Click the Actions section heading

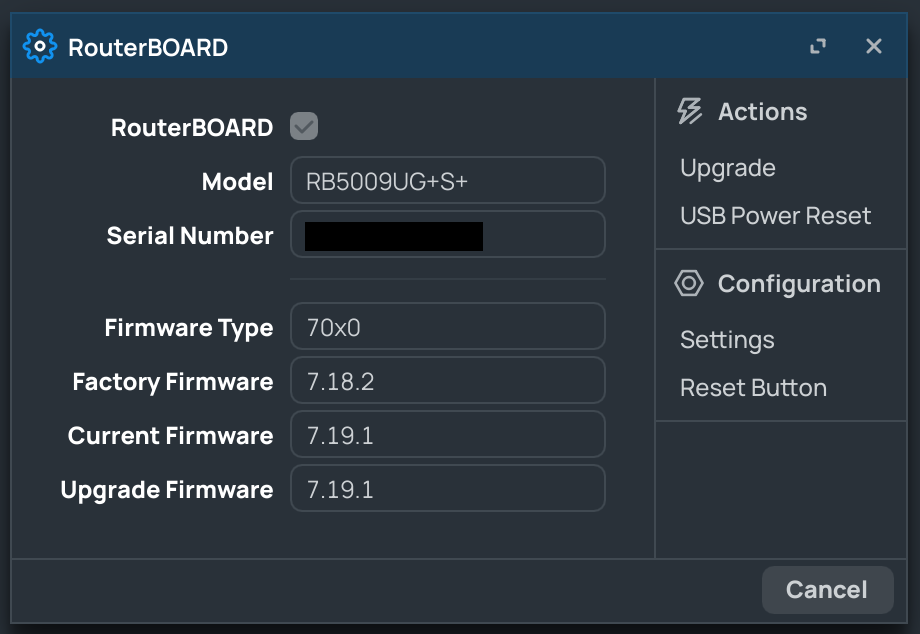tap(763, 111)
